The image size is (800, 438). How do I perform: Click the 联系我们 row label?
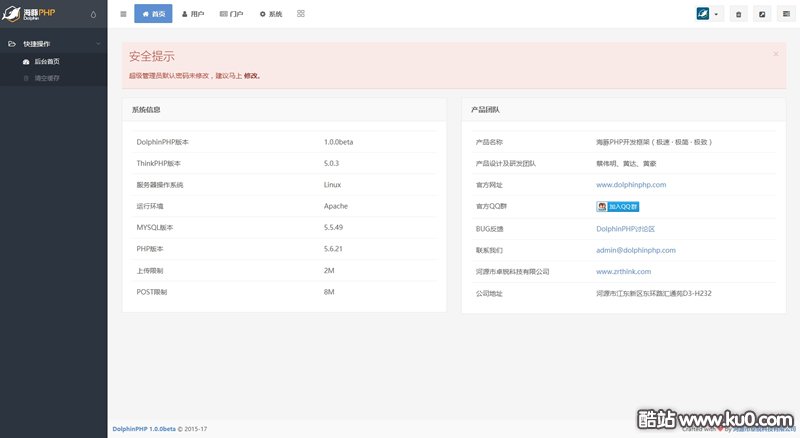489,250
